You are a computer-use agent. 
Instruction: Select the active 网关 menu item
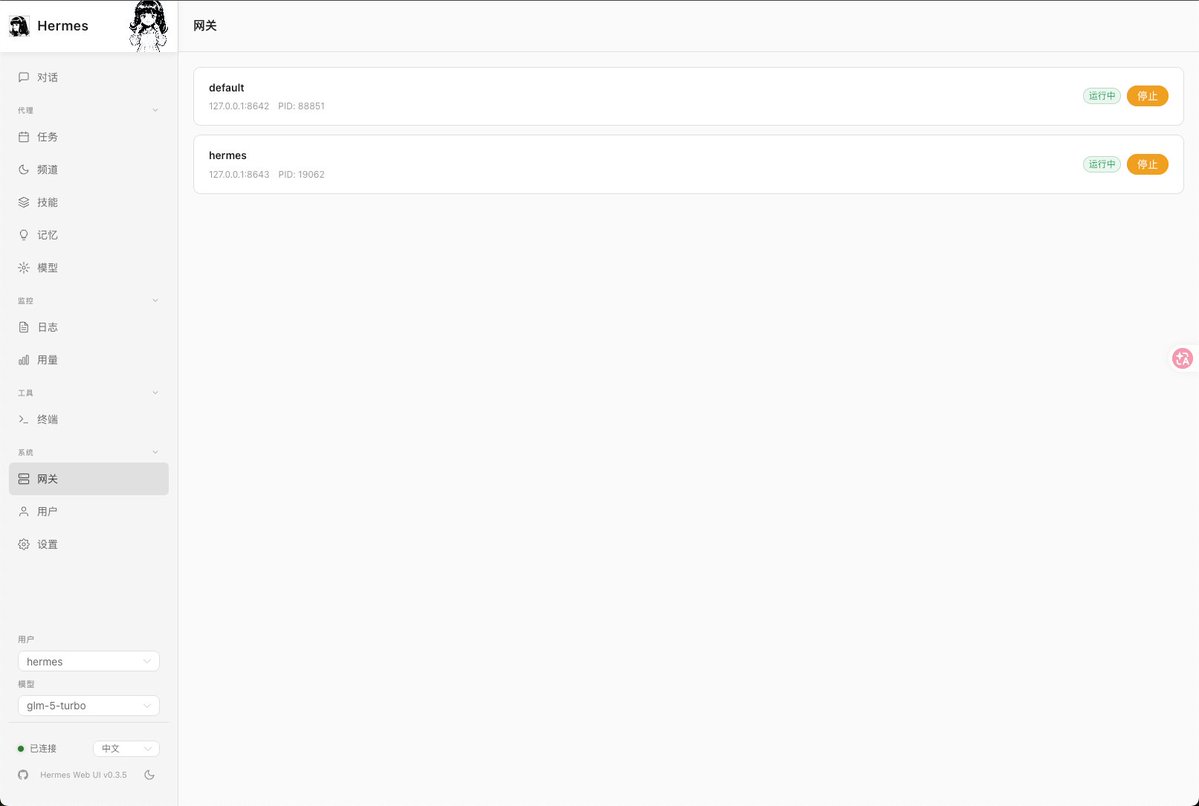[x=89, y=479]
